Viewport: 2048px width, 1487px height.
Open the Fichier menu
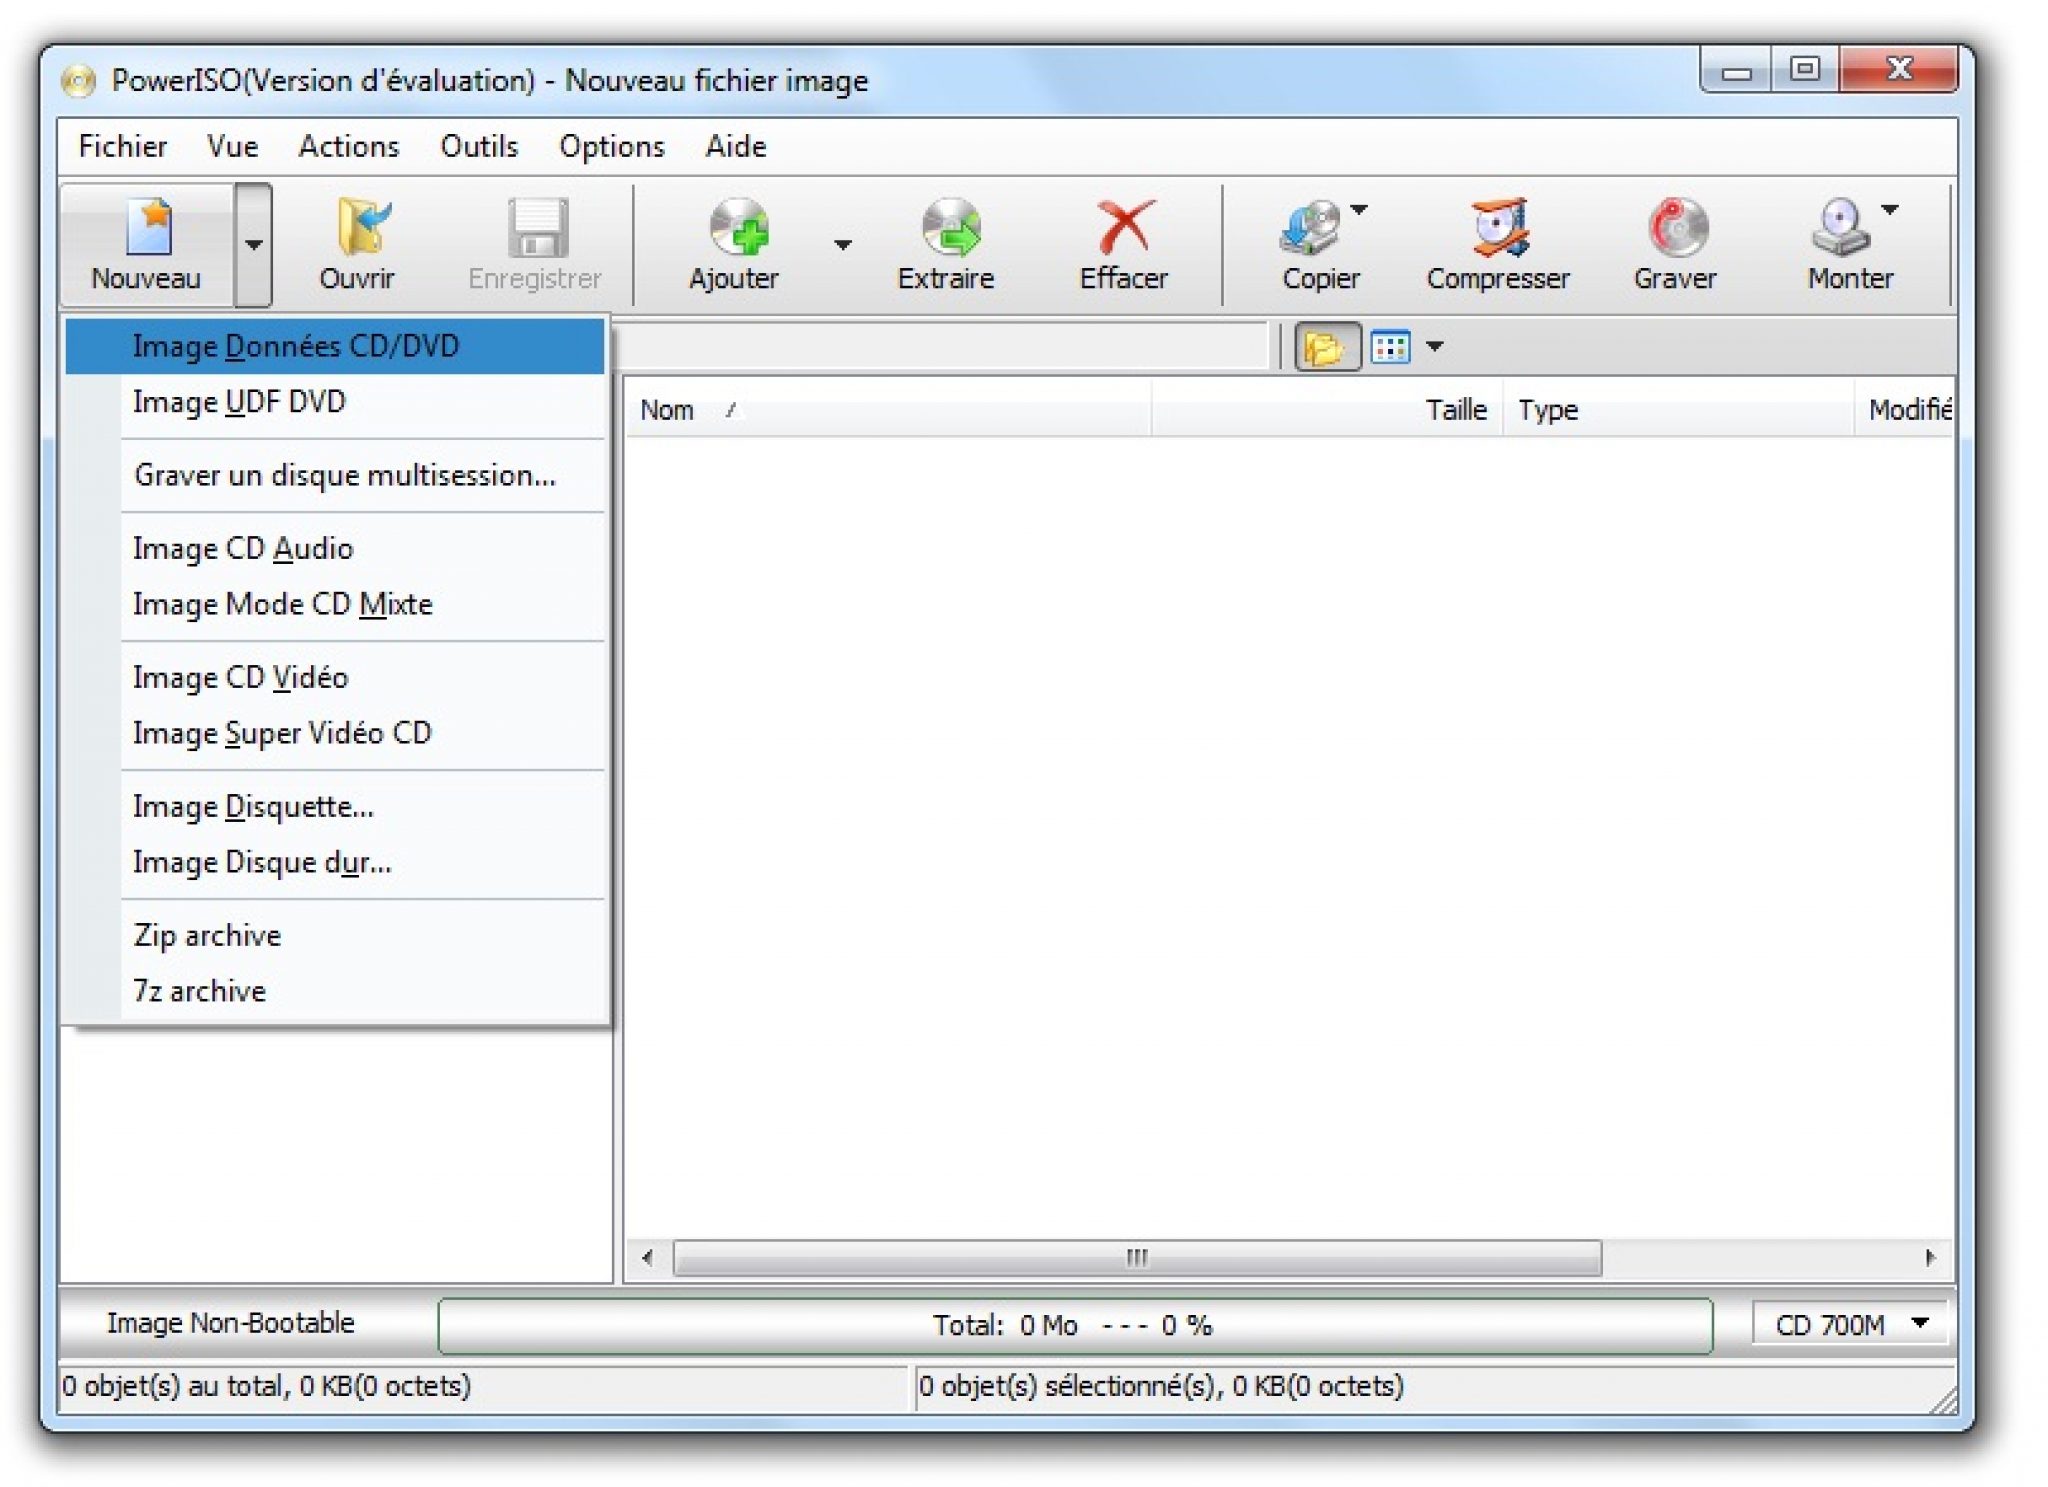click(122, 147)
